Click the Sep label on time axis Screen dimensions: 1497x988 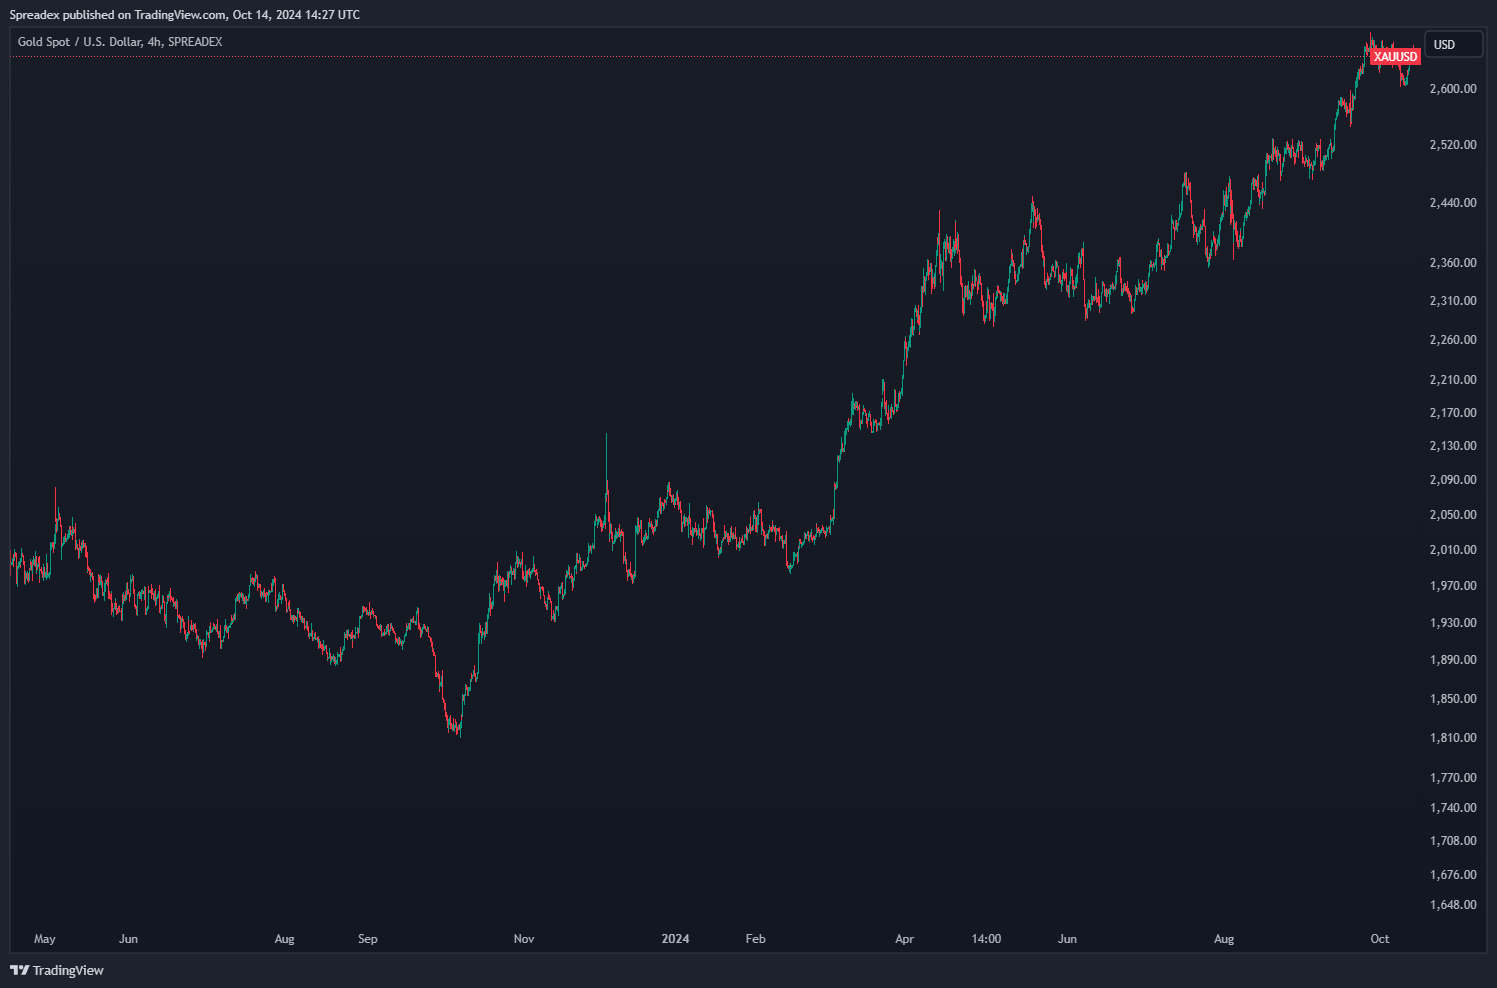click(368, 939)
